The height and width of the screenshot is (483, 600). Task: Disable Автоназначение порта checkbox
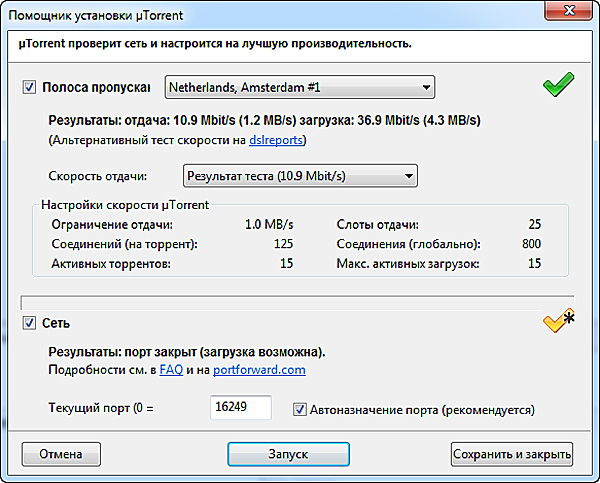(x=300, y=409)
